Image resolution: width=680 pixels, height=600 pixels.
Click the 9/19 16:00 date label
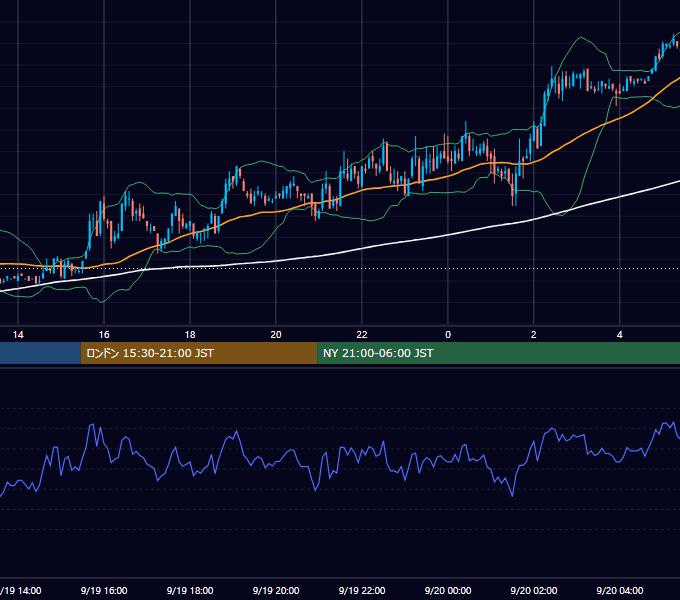104,590
